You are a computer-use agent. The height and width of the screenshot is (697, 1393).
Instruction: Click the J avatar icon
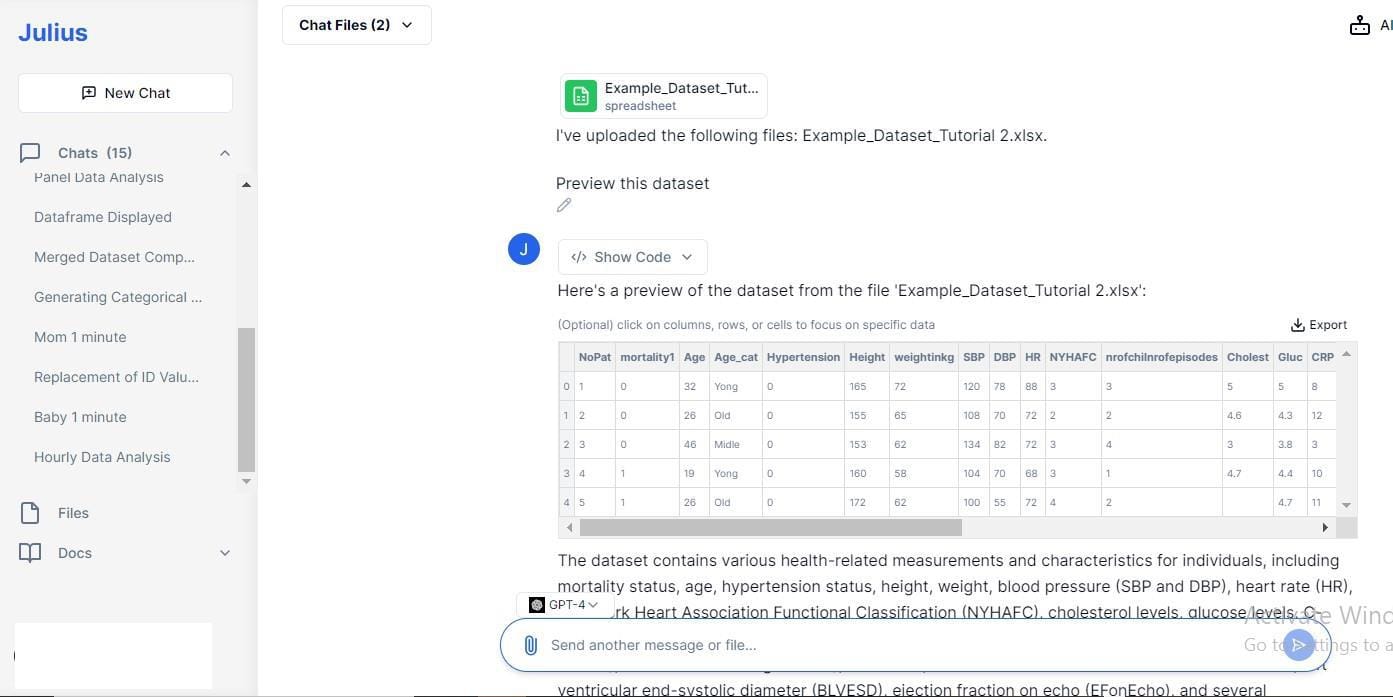(524, 249)
